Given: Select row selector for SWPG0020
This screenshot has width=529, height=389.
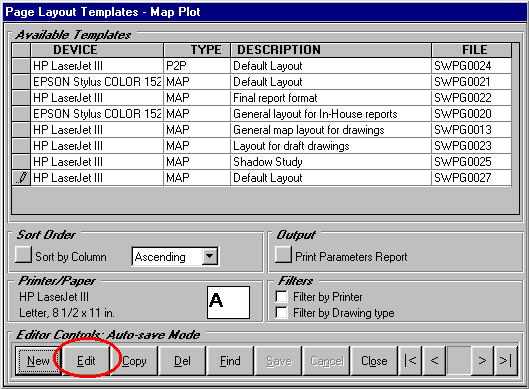Looking at the screenshot, I should click(21, 114).
